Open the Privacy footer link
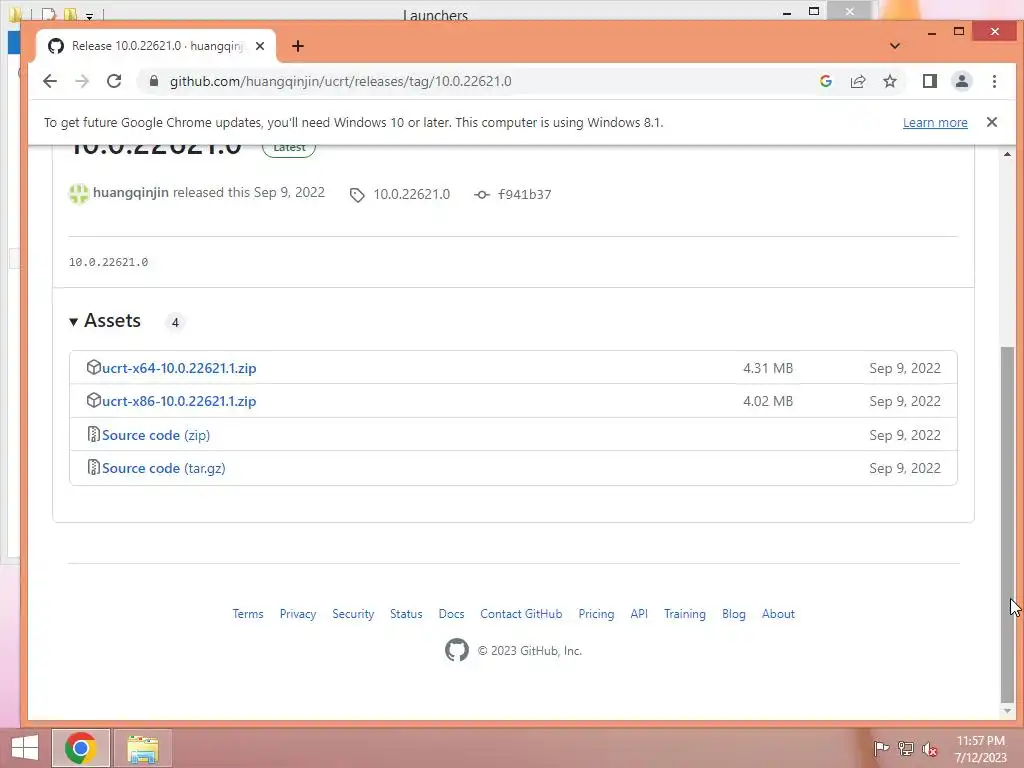 pos(298,614)
